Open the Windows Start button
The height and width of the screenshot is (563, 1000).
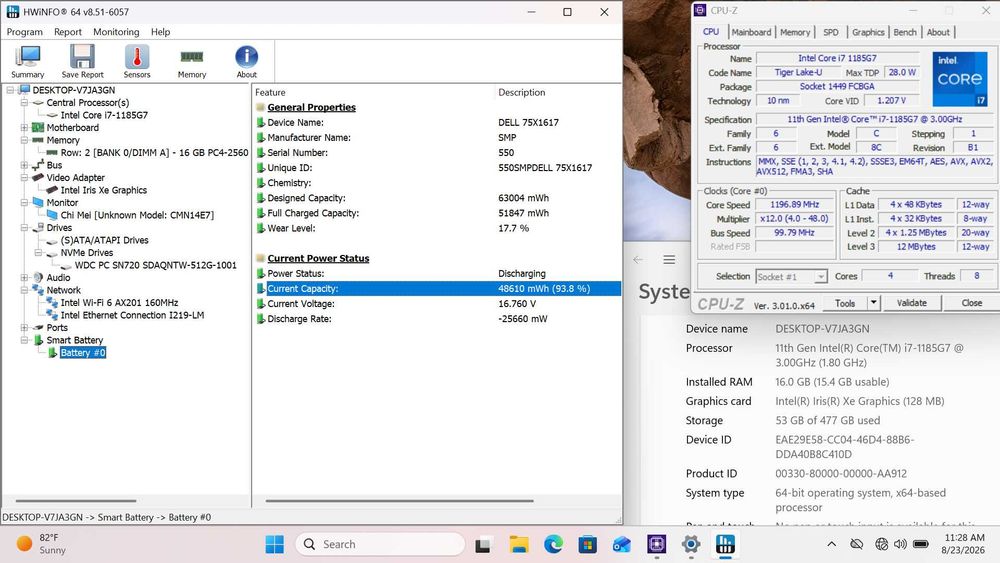pyautogui.click(x=275, y=545)
